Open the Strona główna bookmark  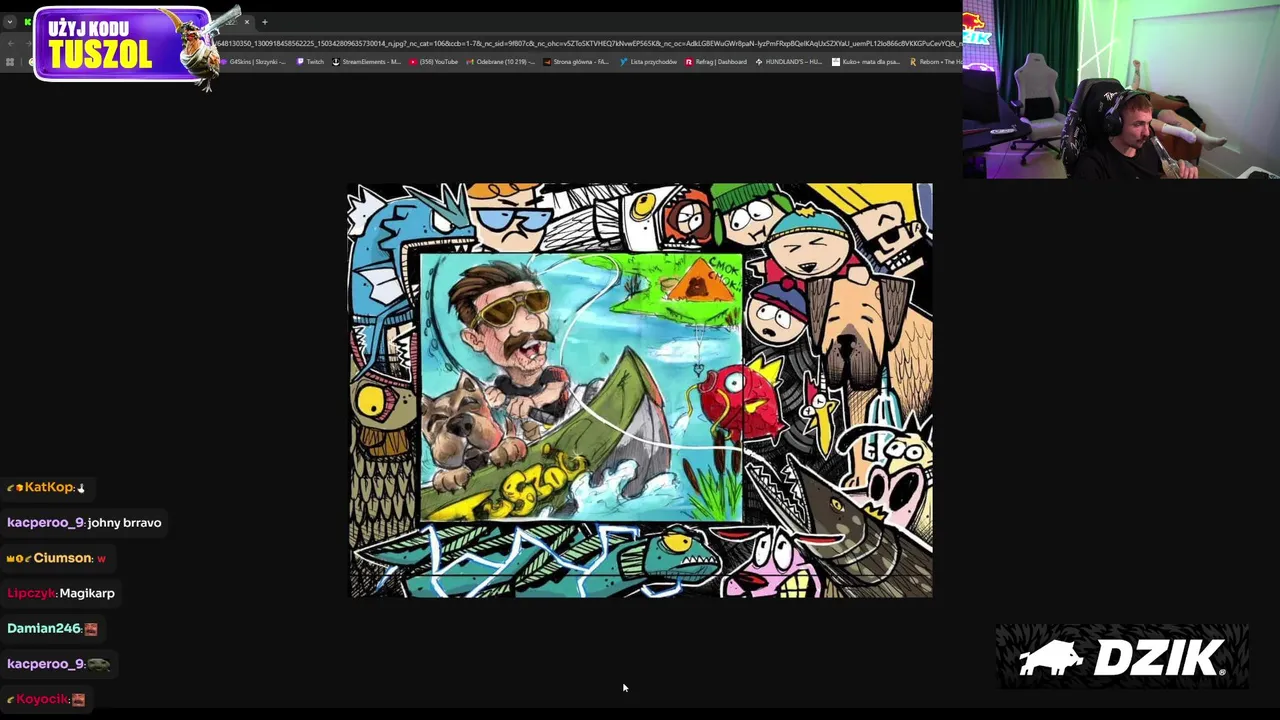tap(576, 62)
